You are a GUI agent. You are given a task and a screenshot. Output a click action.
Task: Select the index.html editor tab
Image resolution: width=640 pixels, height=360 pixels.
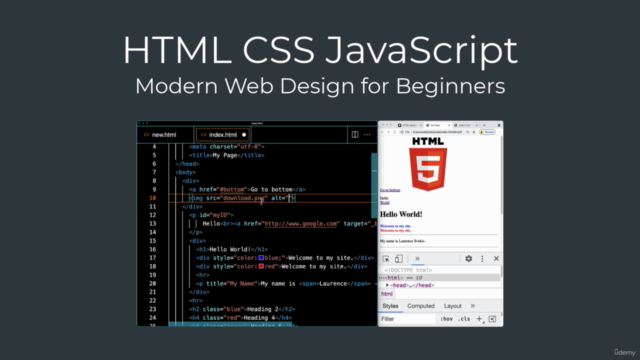223,135
